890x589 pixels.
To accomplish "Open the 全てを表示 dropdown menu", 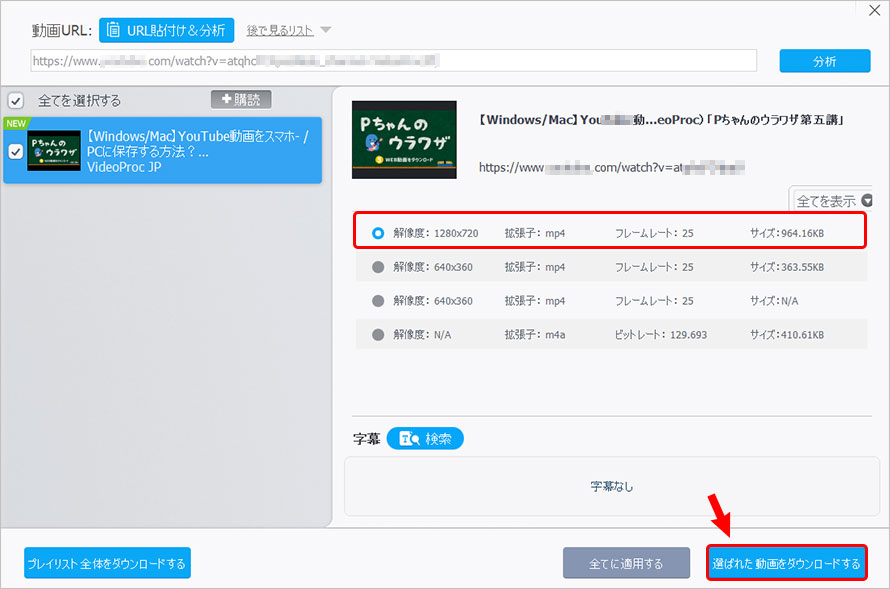I will pyautogui.click(x=830, y=200).
